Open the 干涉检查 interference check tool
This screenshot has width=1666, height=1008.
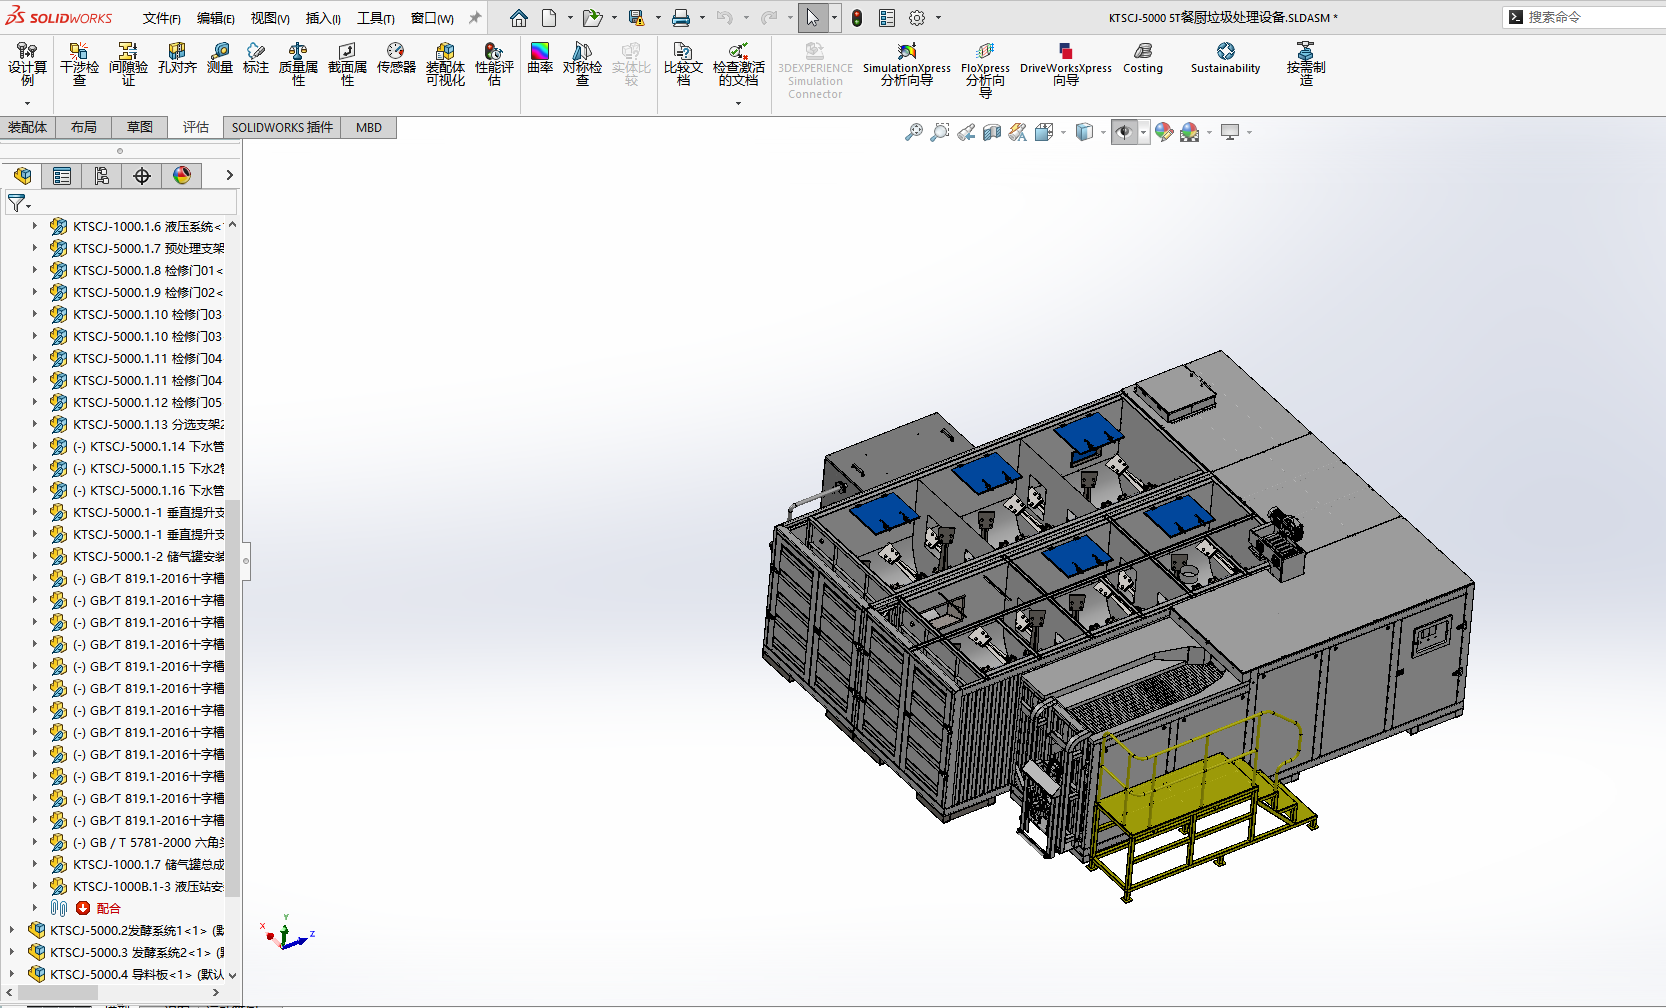tap(79, 62)
